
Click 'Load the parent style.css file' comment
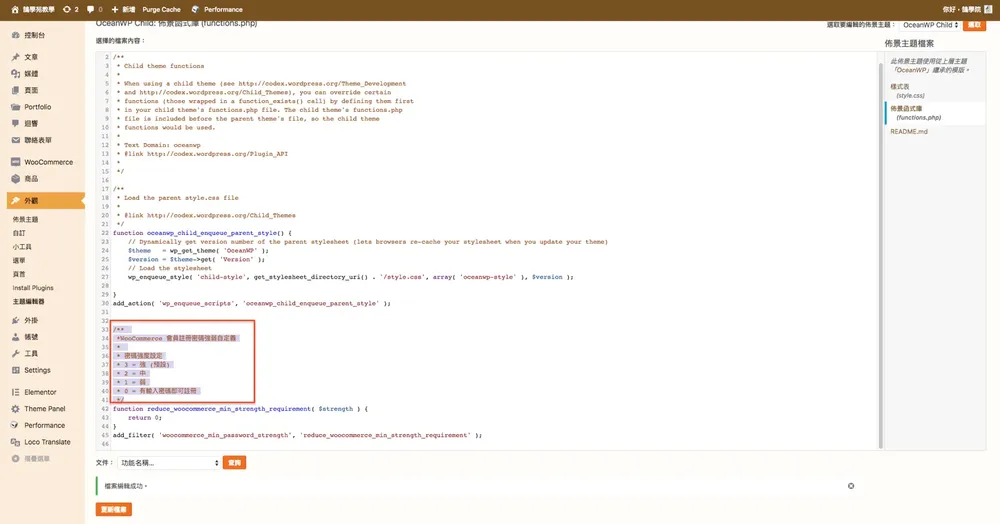(181, 198)
